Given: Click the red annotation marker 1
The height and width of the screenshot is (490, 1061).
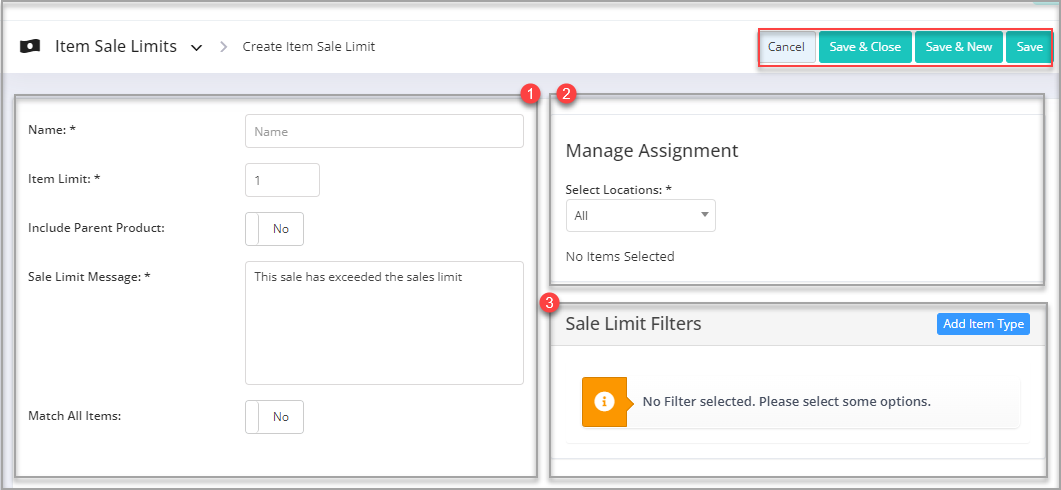Looking at the screenshot, I should 531,94.
